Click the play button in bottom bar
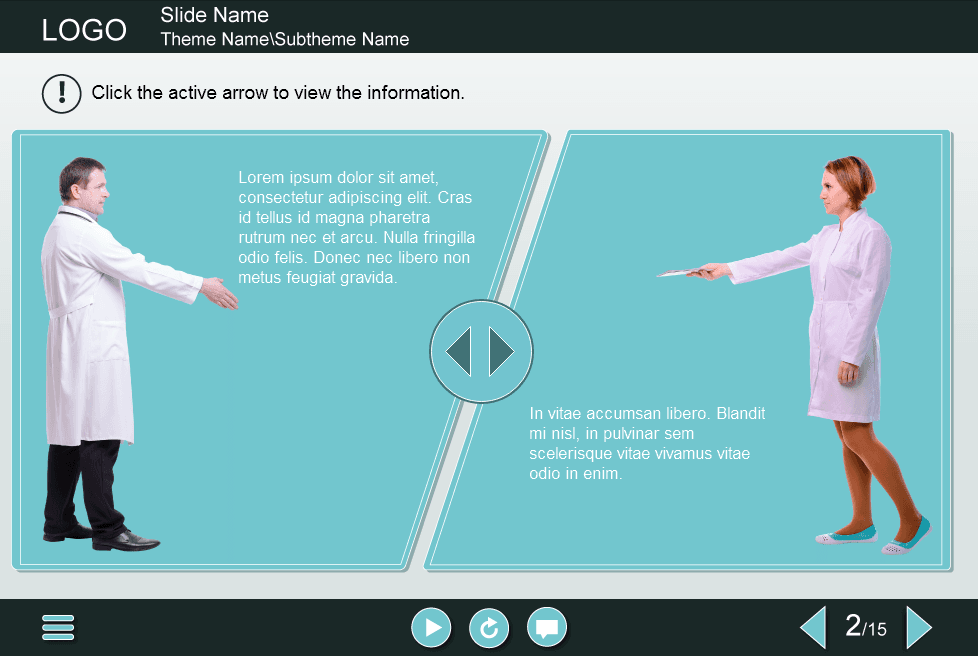Screen dimensions: 978x656 click(x=431, y=627)
